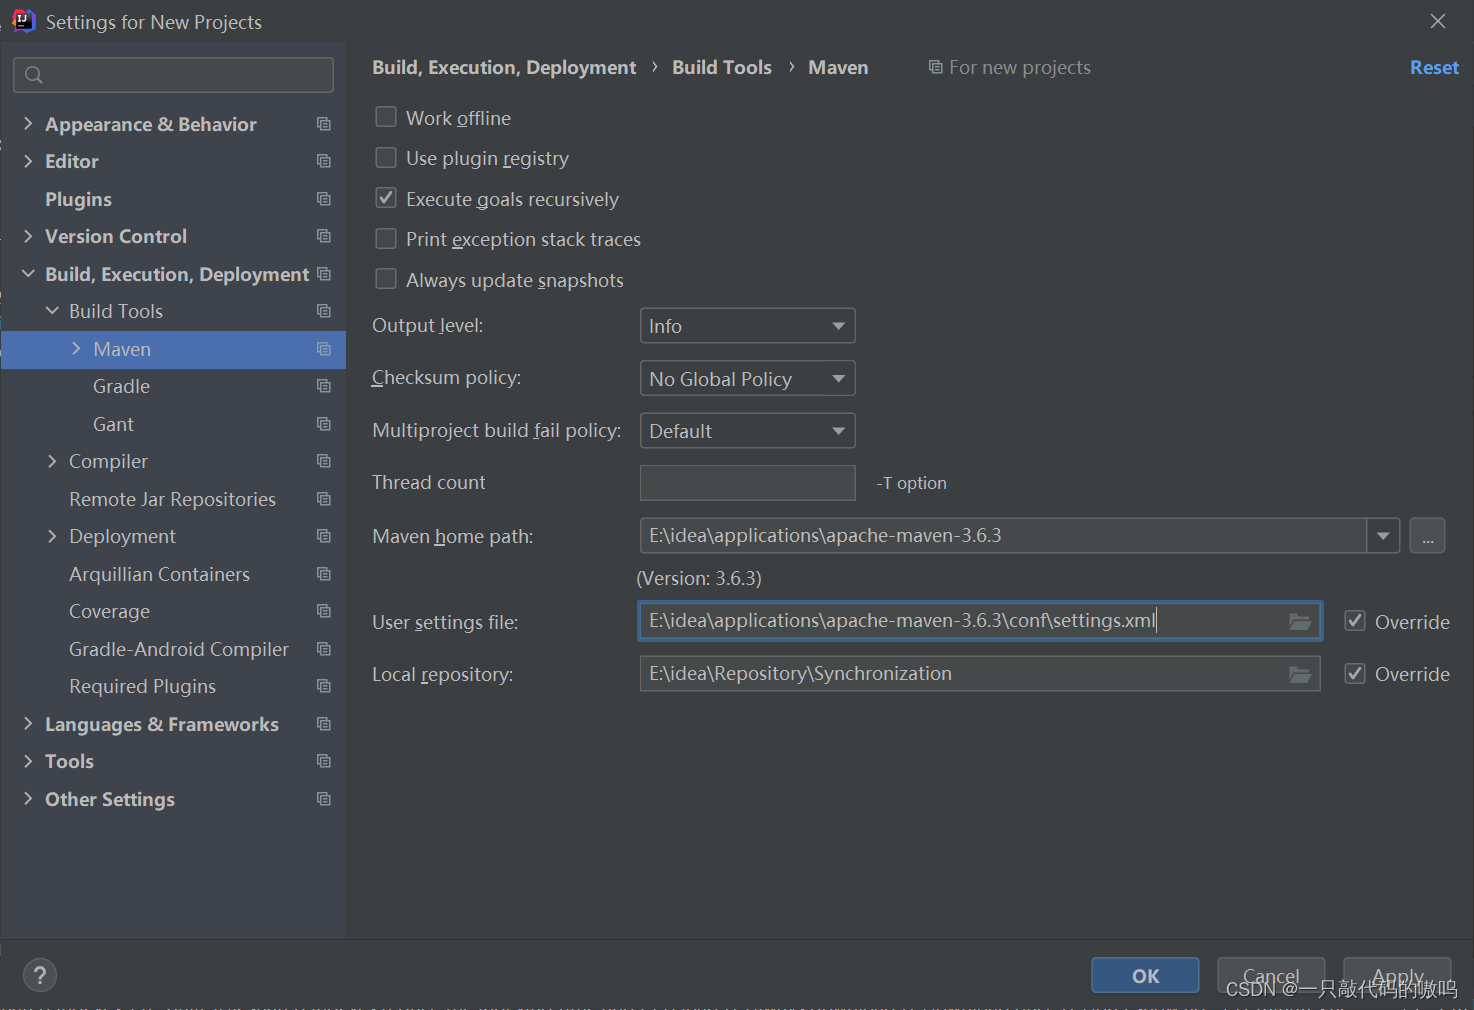
Task: Click the settings search field
Action: (174, 75)
